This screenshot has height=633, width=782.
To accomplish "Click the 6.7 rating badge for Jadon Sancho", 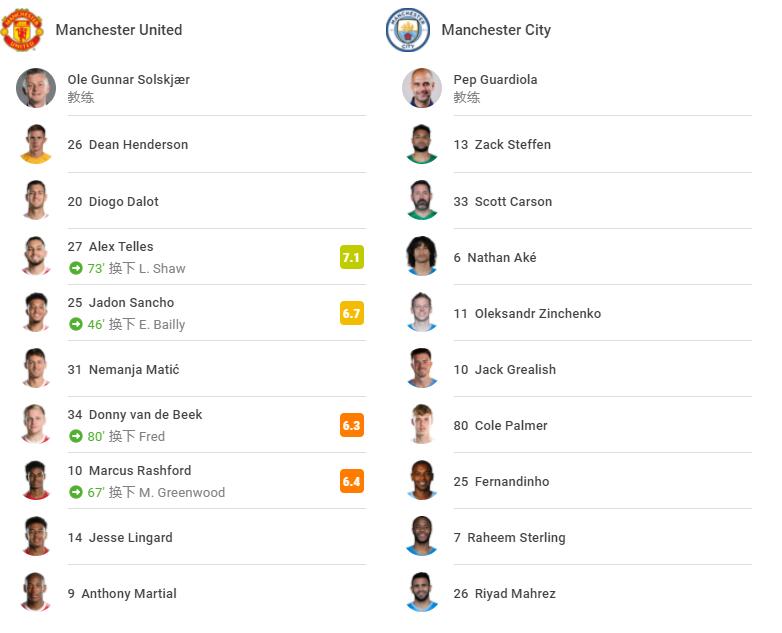I will (x=352, y=313).
